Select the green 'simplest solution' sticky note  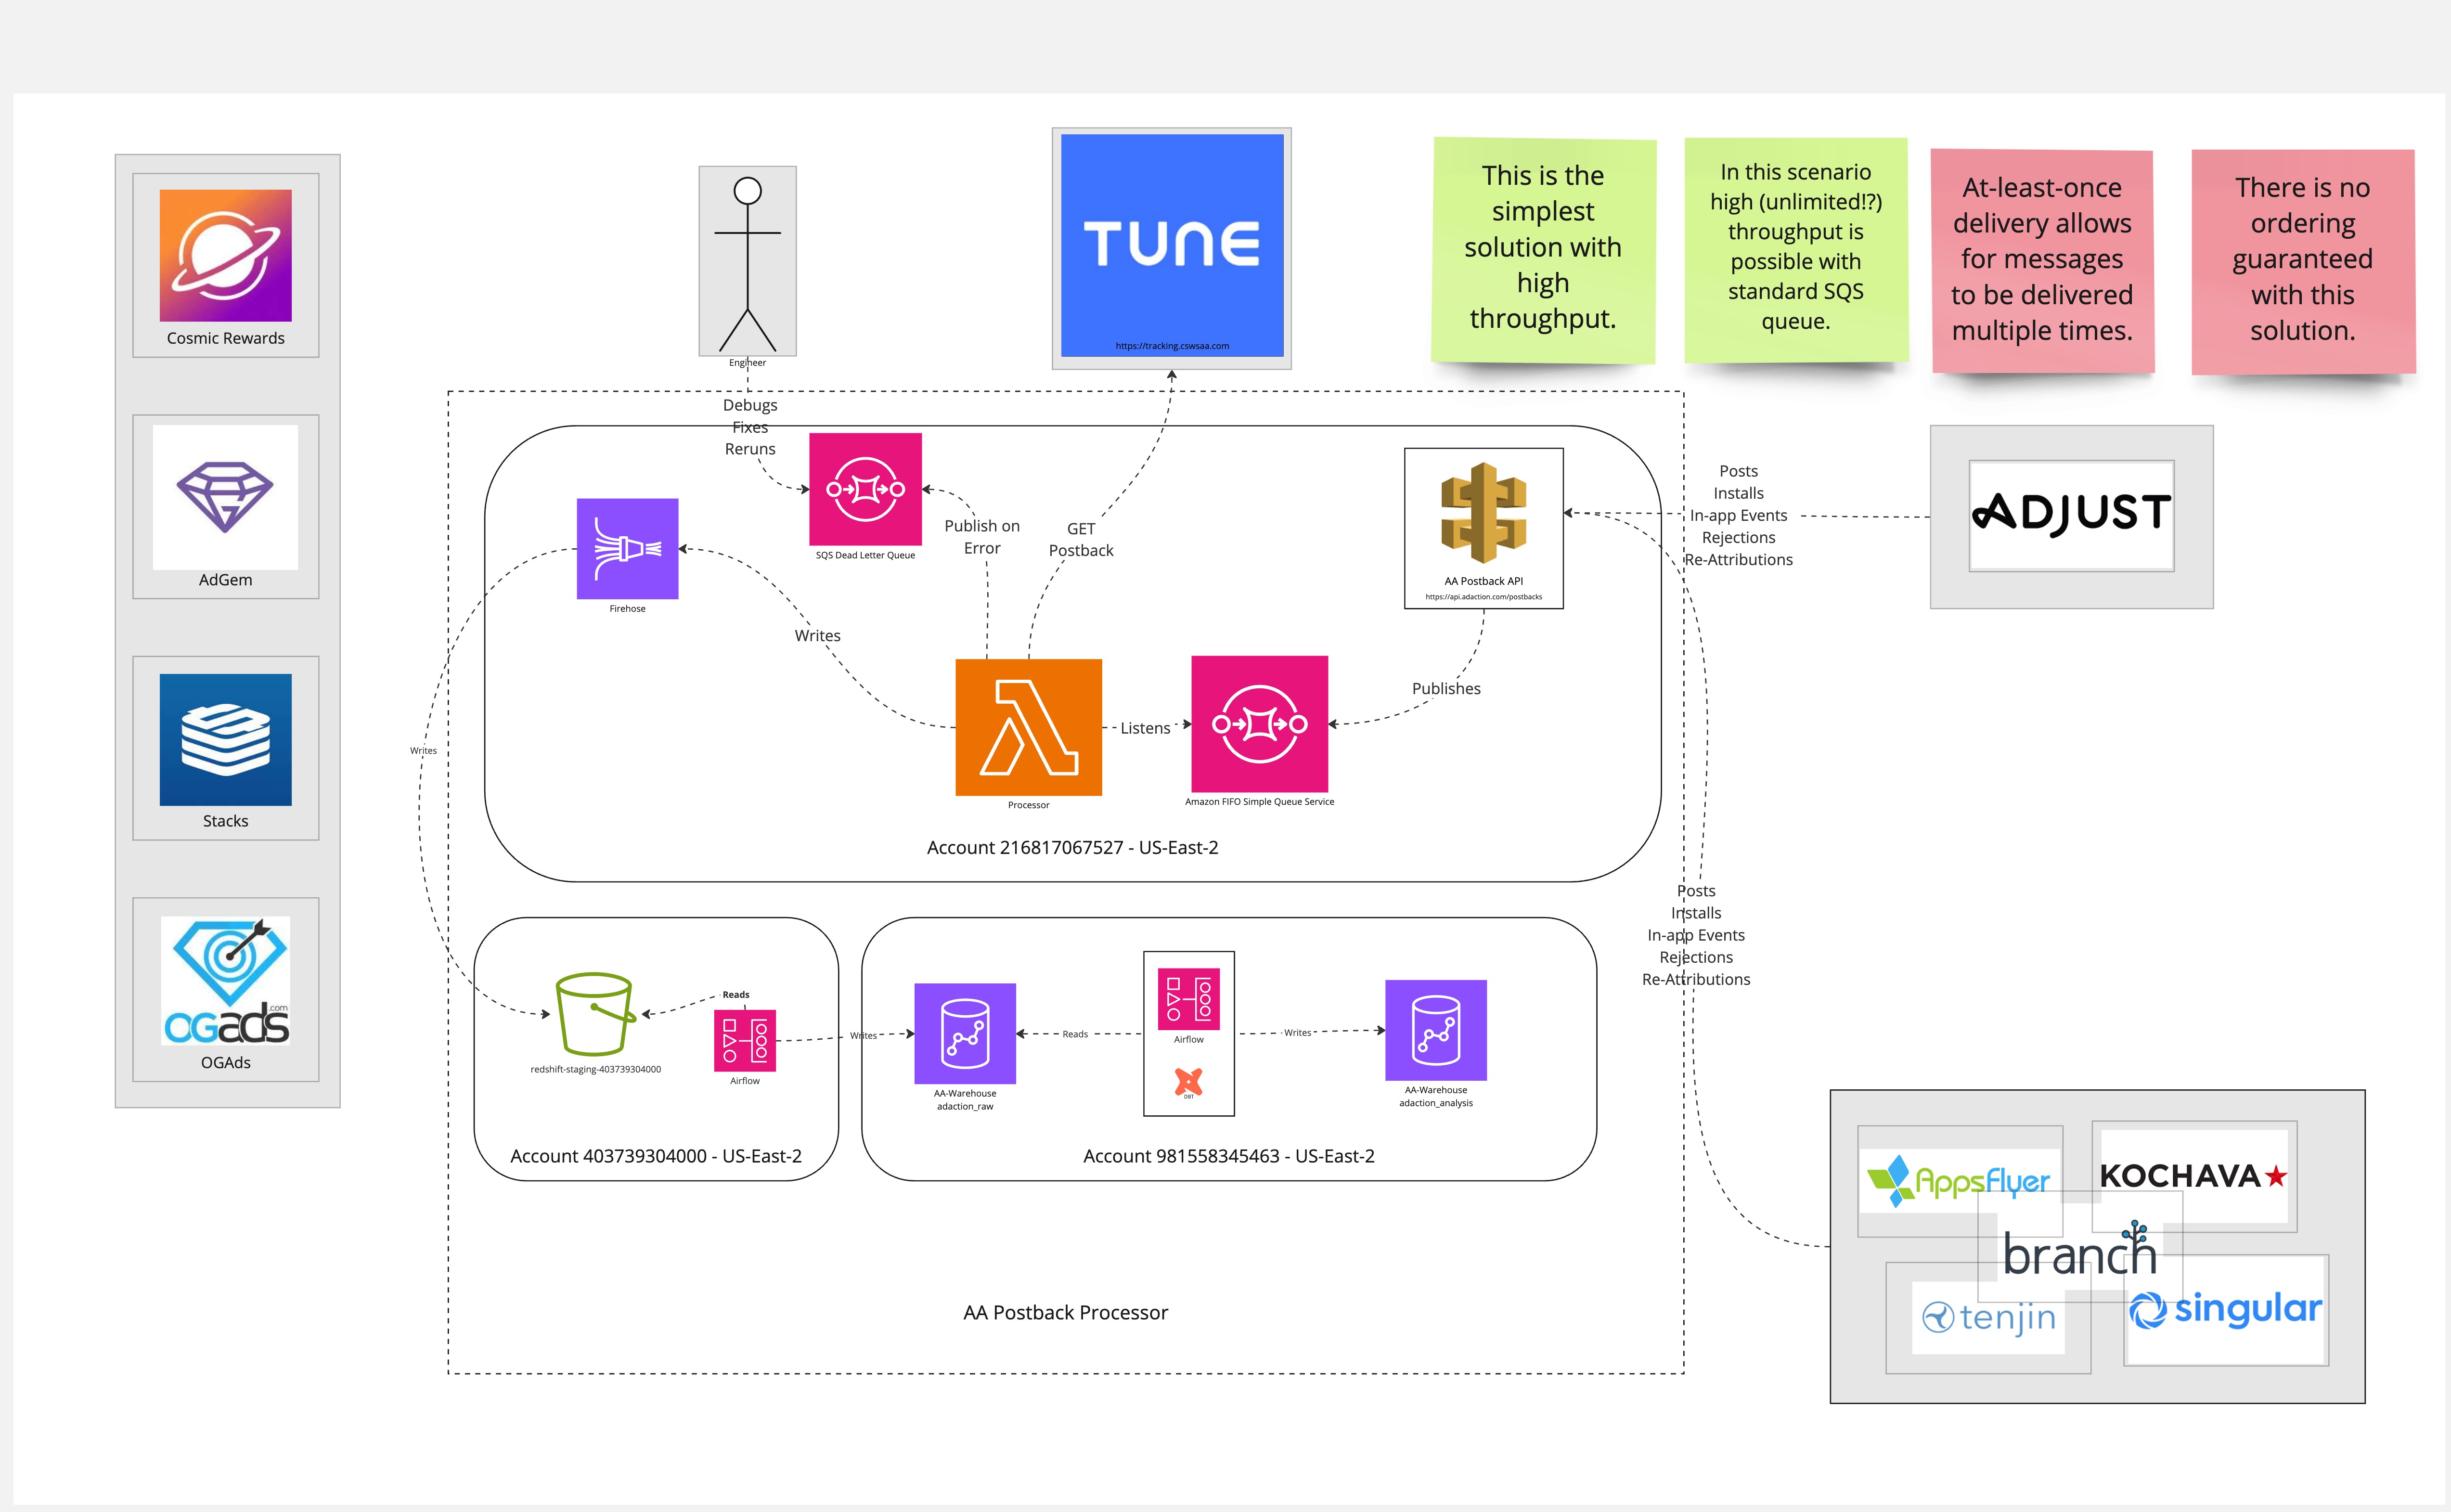pyautogui.click(x=1543, y=250)
